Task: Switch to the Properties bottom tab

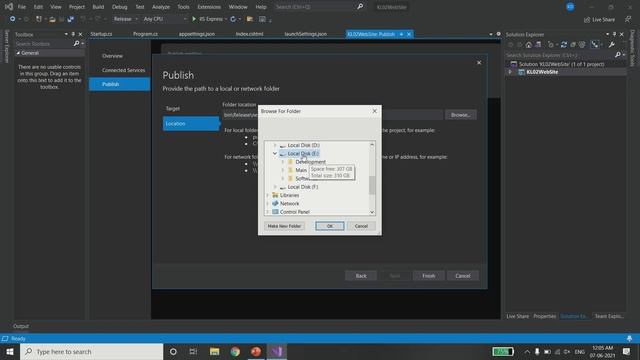Action: point(544,316)
